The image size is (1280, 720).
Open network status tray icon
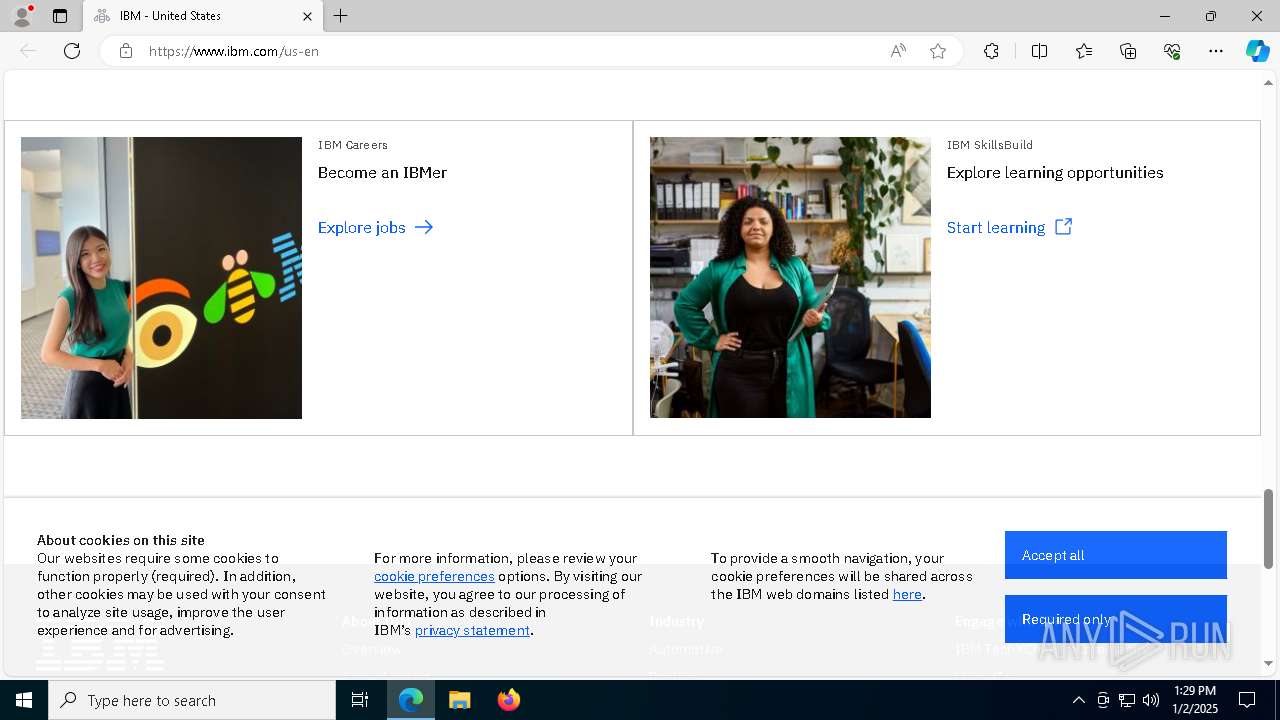(x=1127, y=700)
